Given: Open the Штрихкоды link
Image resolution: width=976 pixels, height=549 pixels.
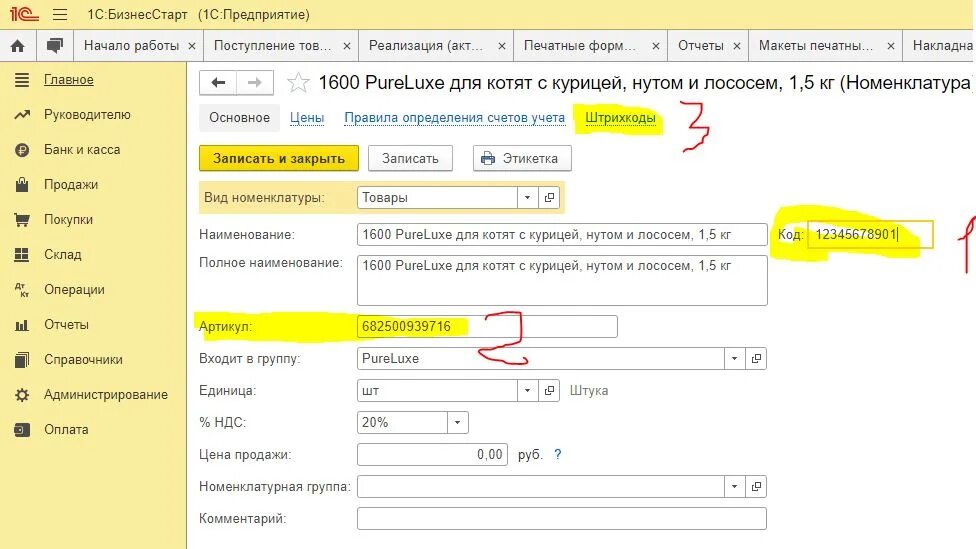Looking at the screenshot, I should tap(620, 118).
